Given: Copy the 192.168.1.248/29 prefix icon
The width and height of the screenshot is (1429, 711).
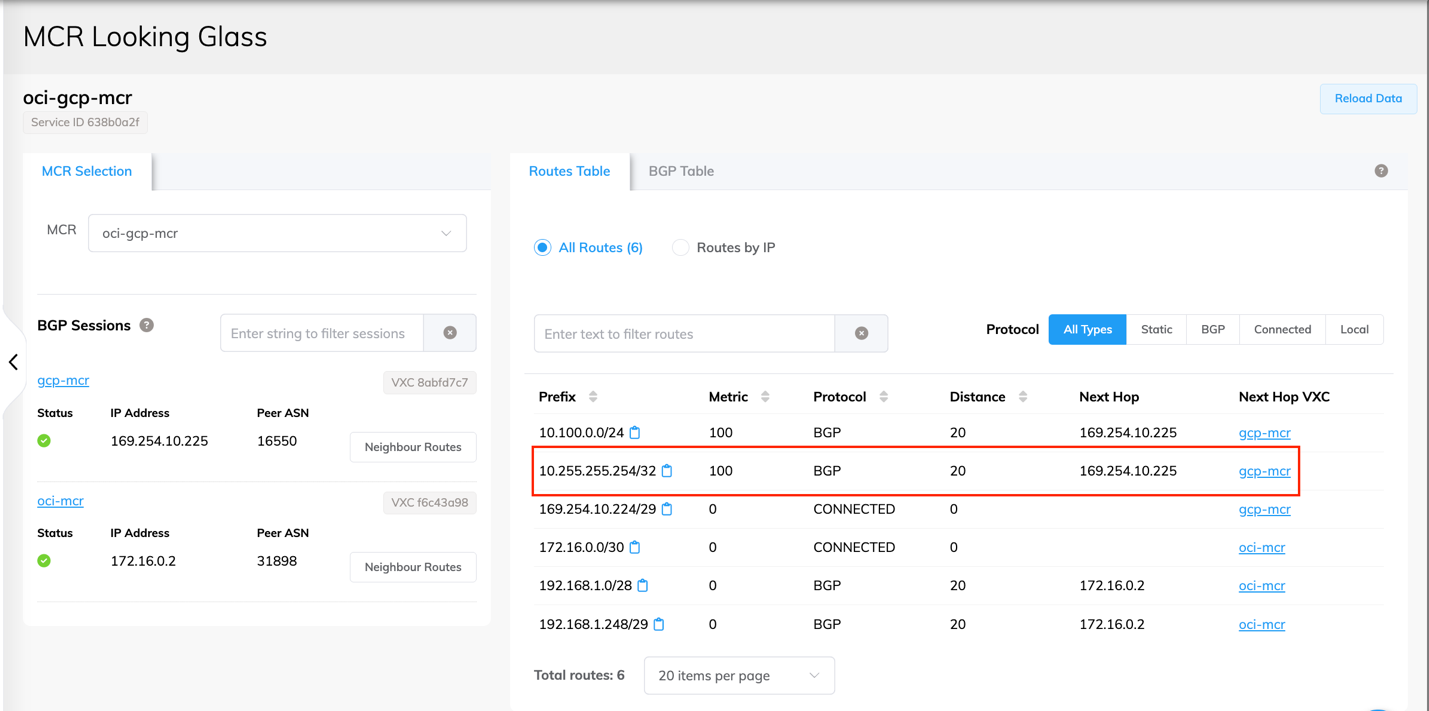Looking at the screenshot, I should 659,625.
